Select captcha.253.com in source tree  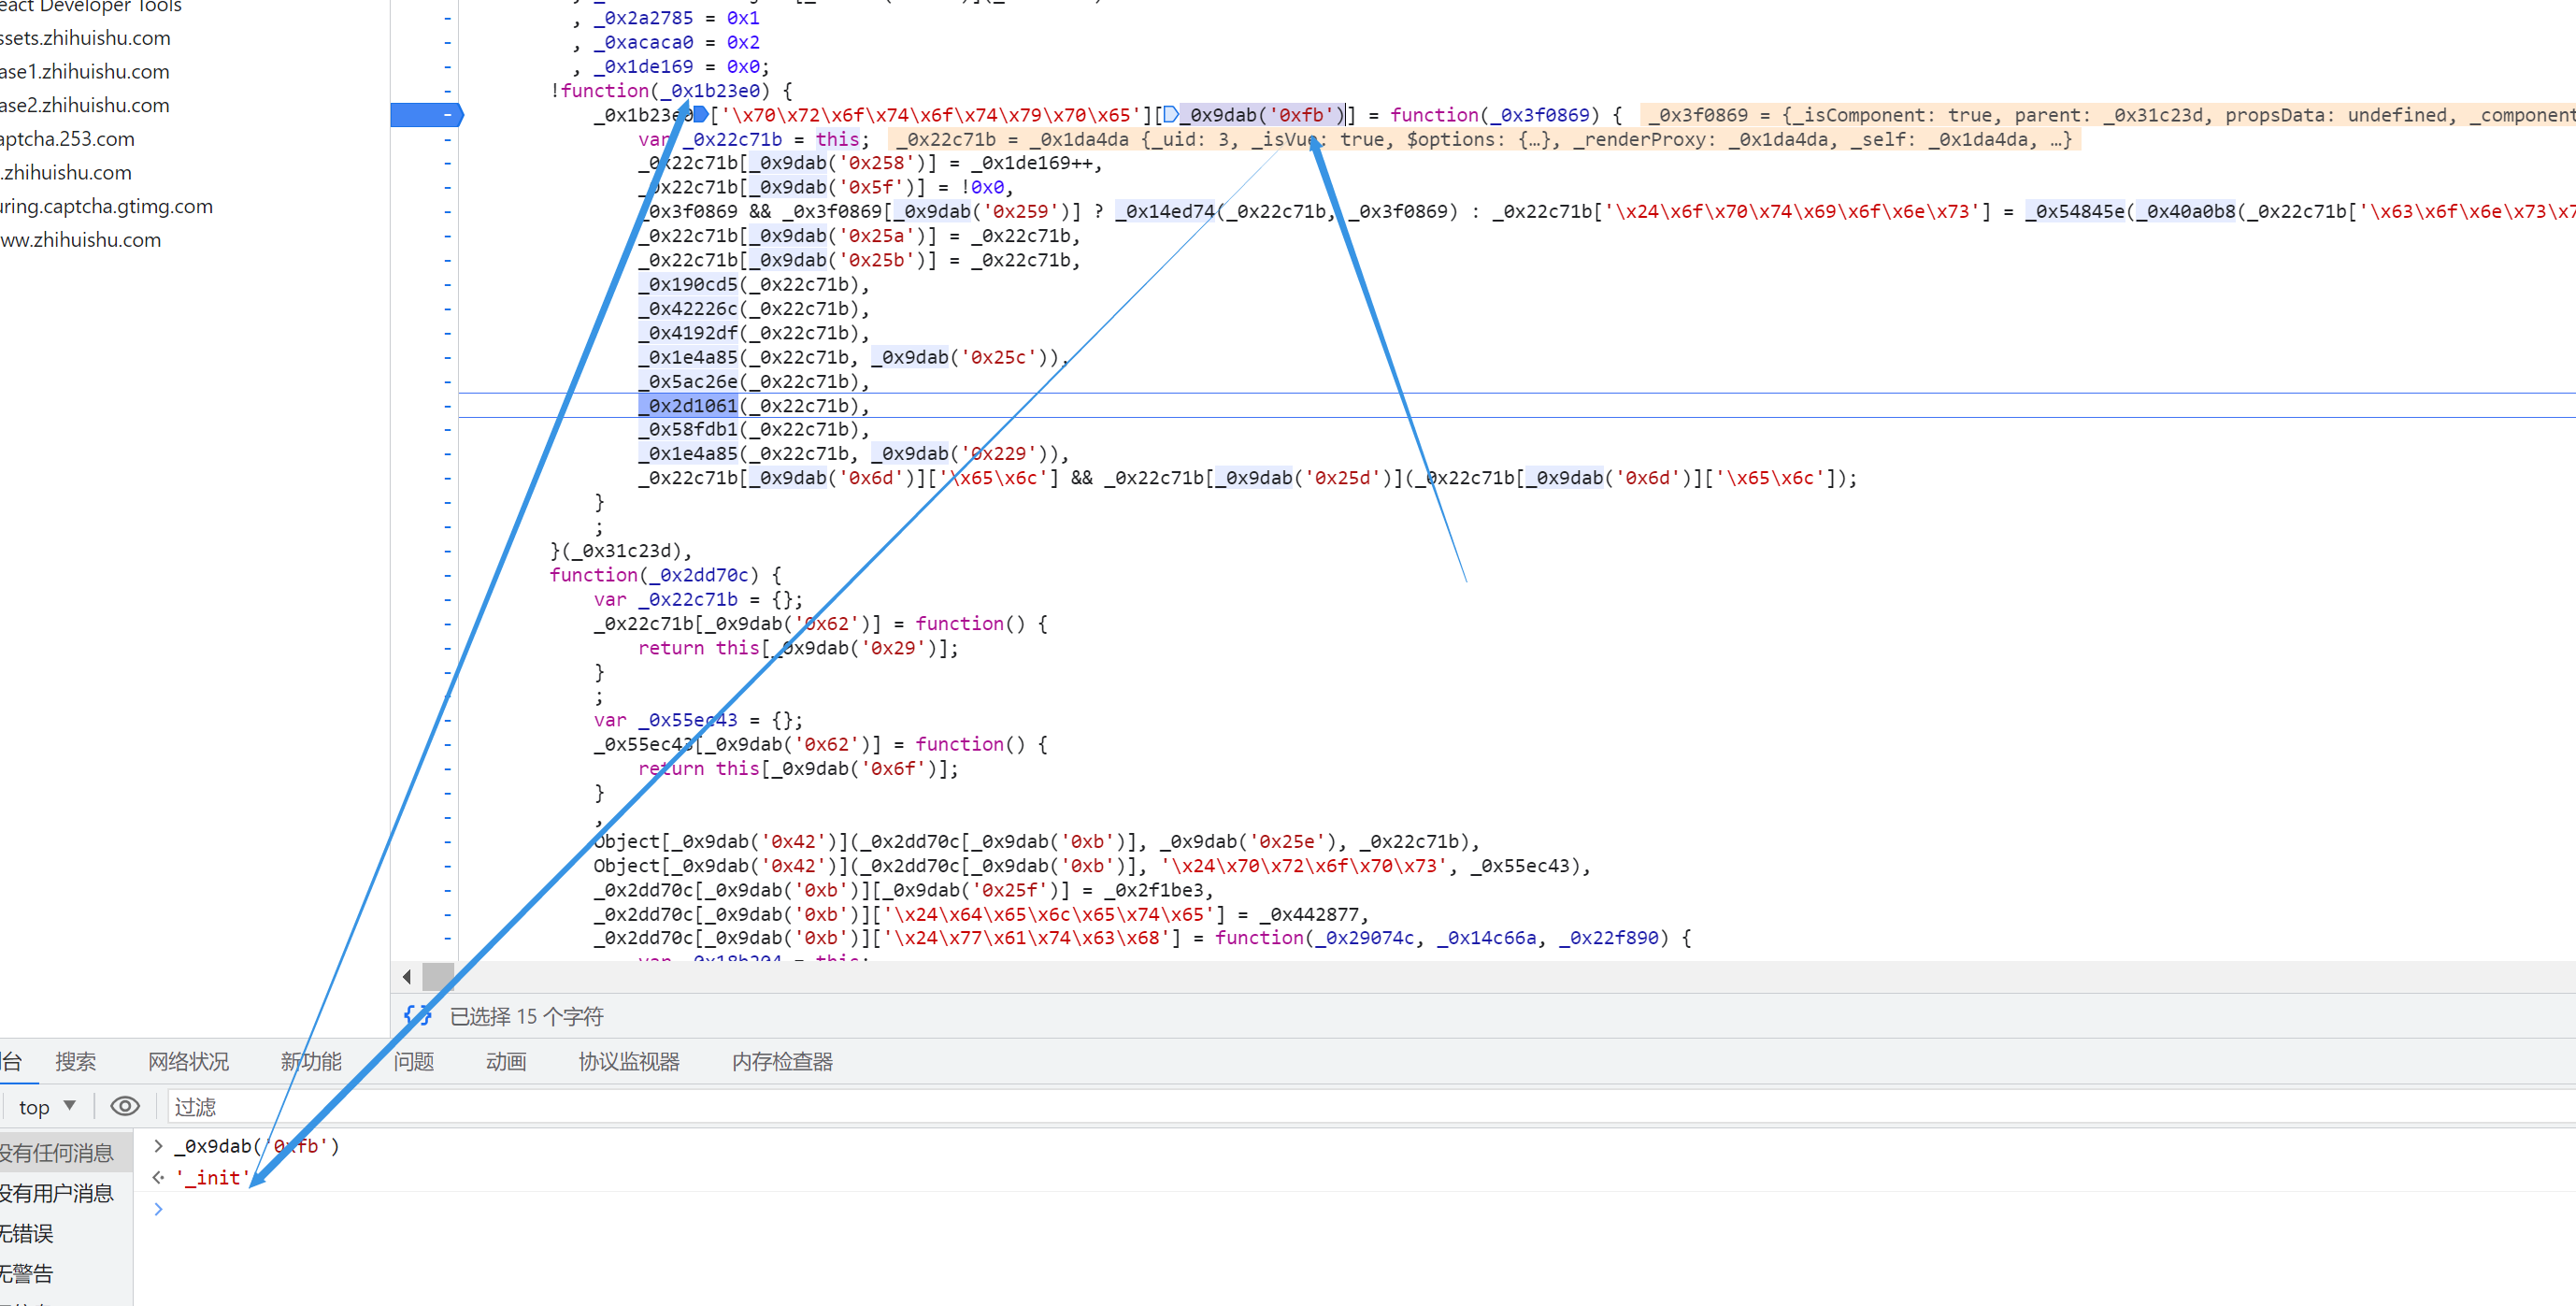(67, 139)
